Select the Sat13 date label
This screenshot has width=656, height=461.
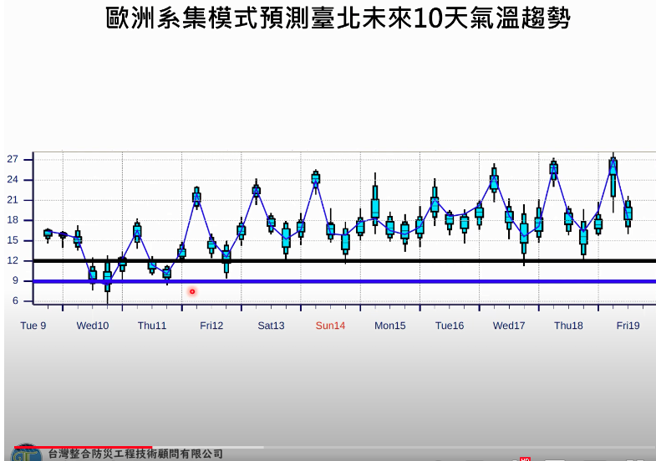(x=271, y=325)
